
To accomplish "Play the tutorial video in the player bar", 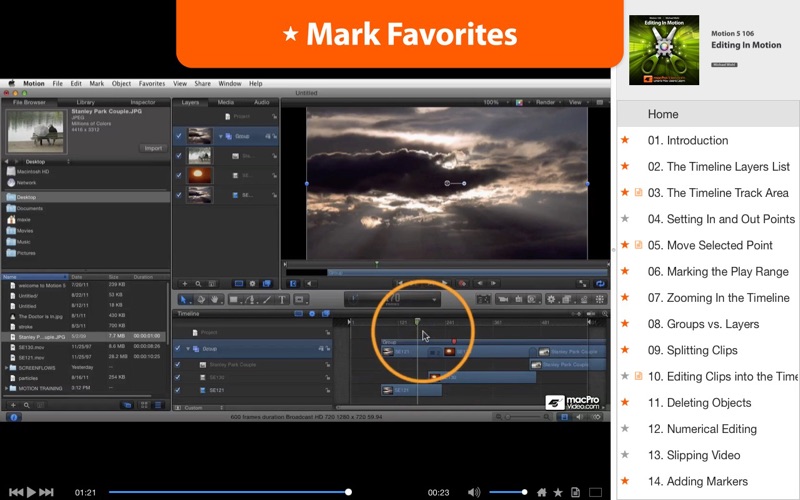I will [x=31, y=492].
